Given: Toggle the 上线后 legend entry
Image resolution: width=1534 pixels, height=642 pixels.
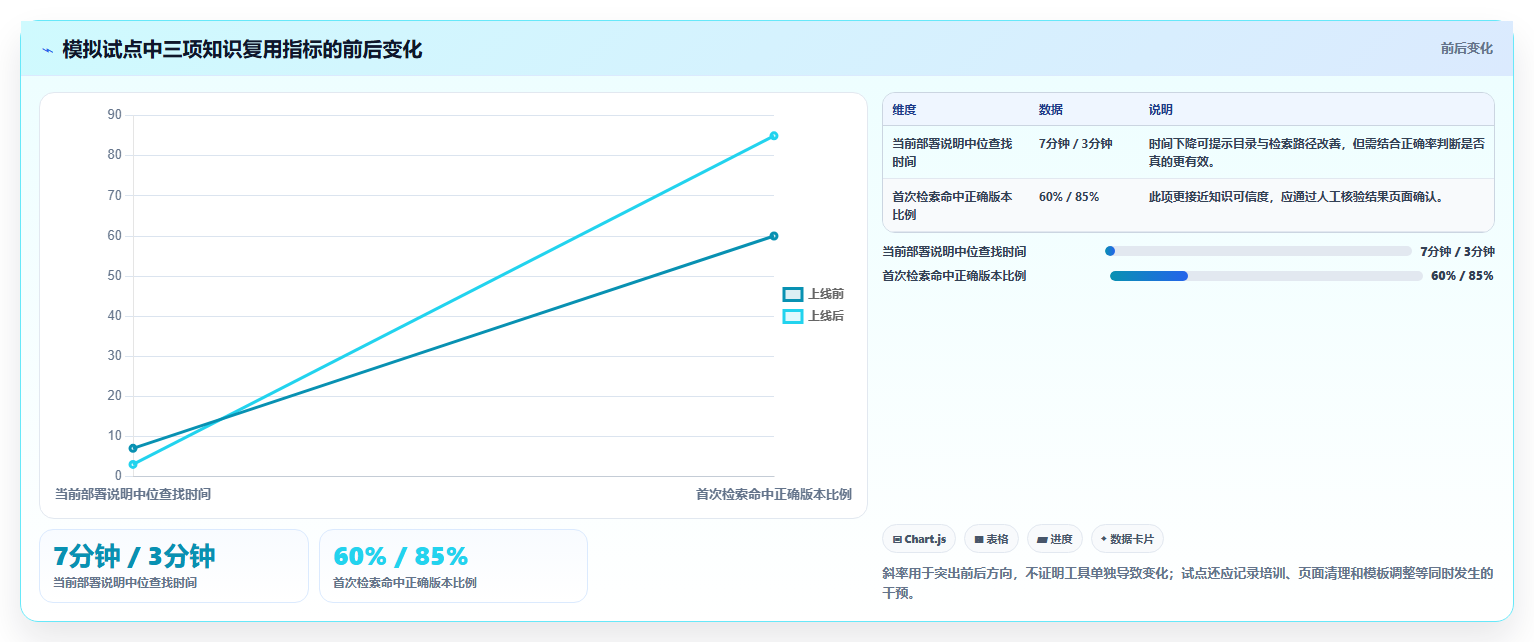Looking at the screenshot, I should (x=814, y=316).
